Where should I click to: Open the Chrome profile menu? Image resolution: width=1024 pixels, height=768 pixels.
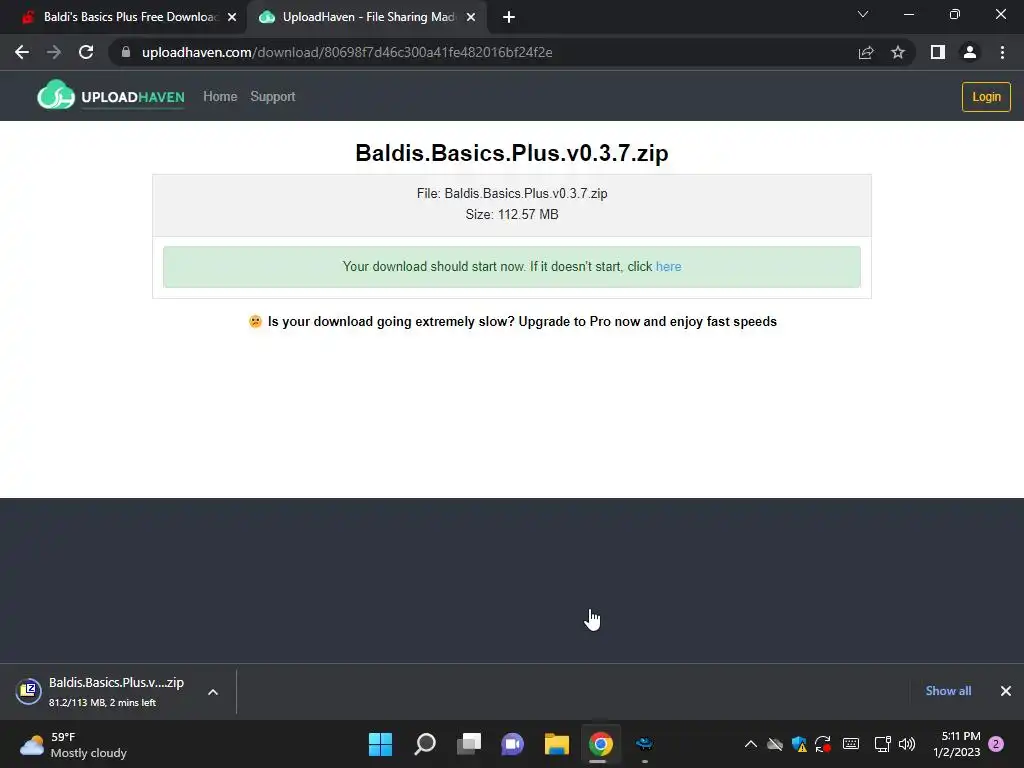point(970,52)
